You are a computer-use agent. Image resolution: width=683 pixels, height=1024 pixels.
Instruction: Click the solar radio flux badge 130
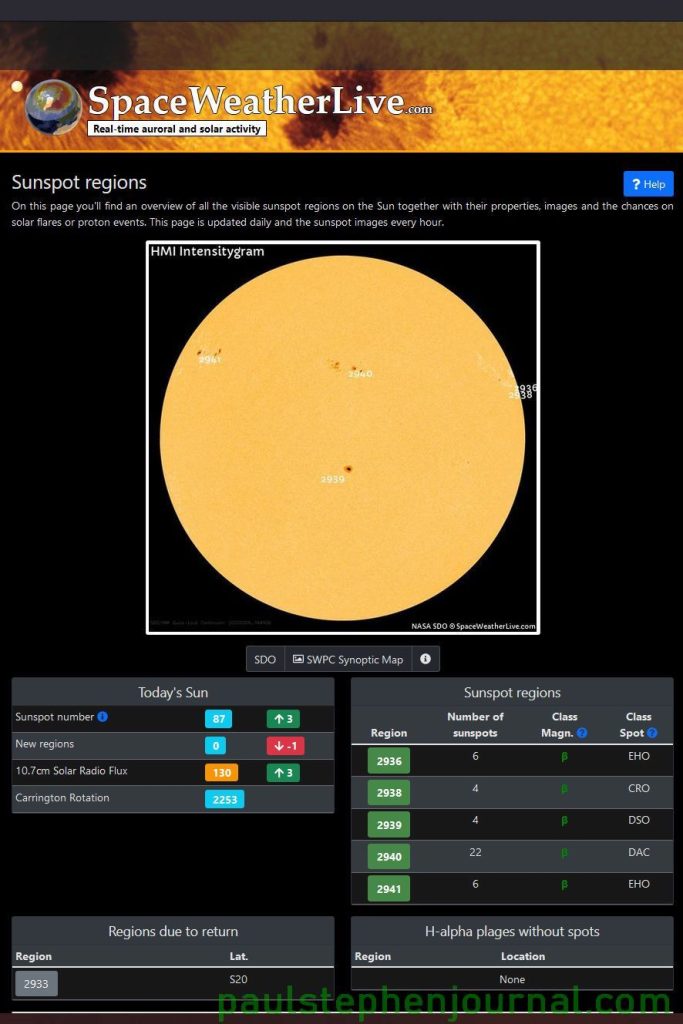[221, 773]
